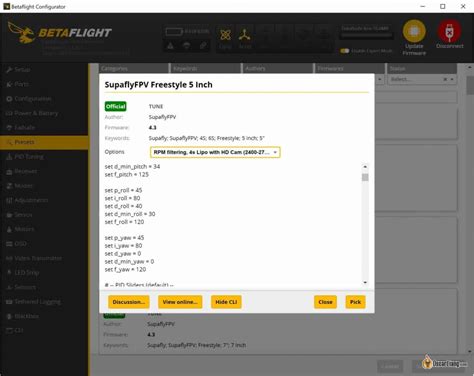
Task: Open CLI via its terminal icon
Action: coord(9,330)
